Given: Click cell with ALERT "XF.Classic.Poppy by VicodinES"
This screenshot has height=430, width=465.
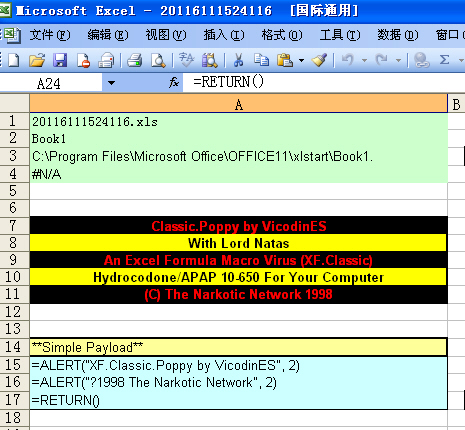Looking at the screenshot, I should pyautogui.click(x=239, y=365).
